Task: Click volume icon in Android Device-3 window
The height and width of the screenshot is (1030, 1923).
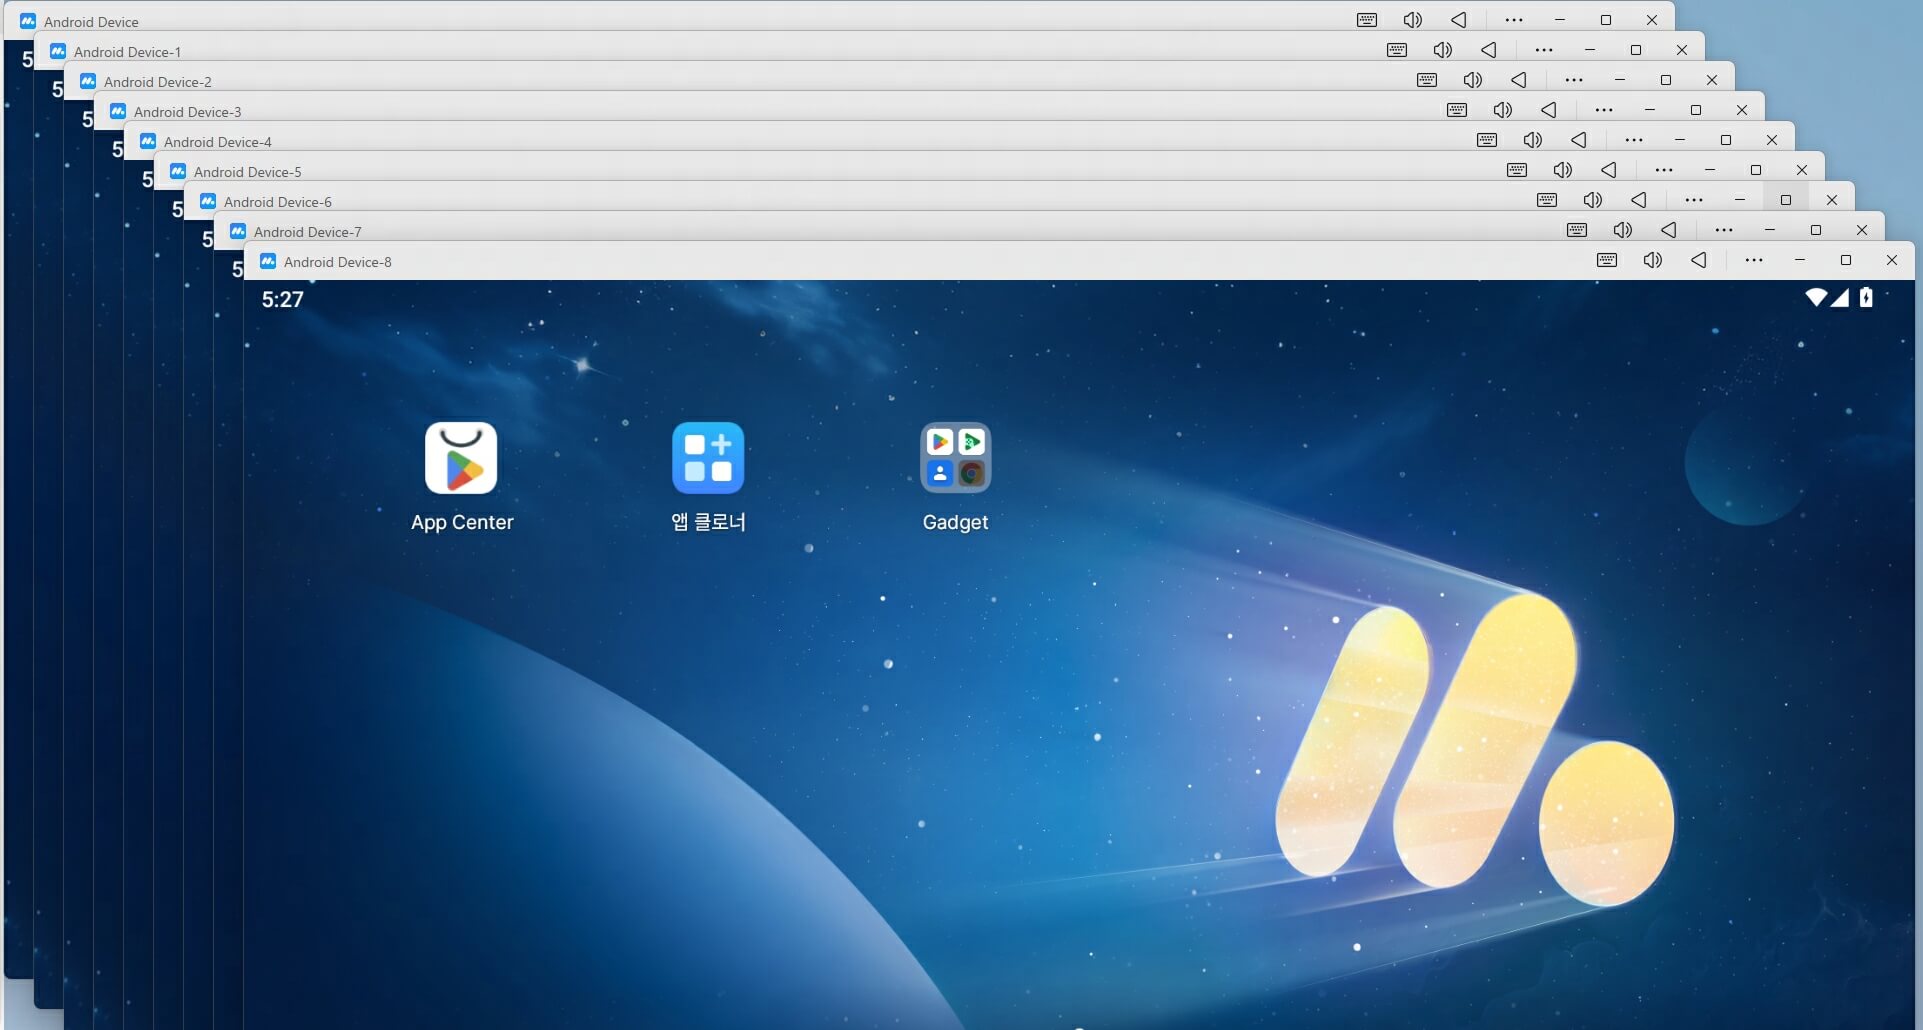Action: click(1503, 110)
